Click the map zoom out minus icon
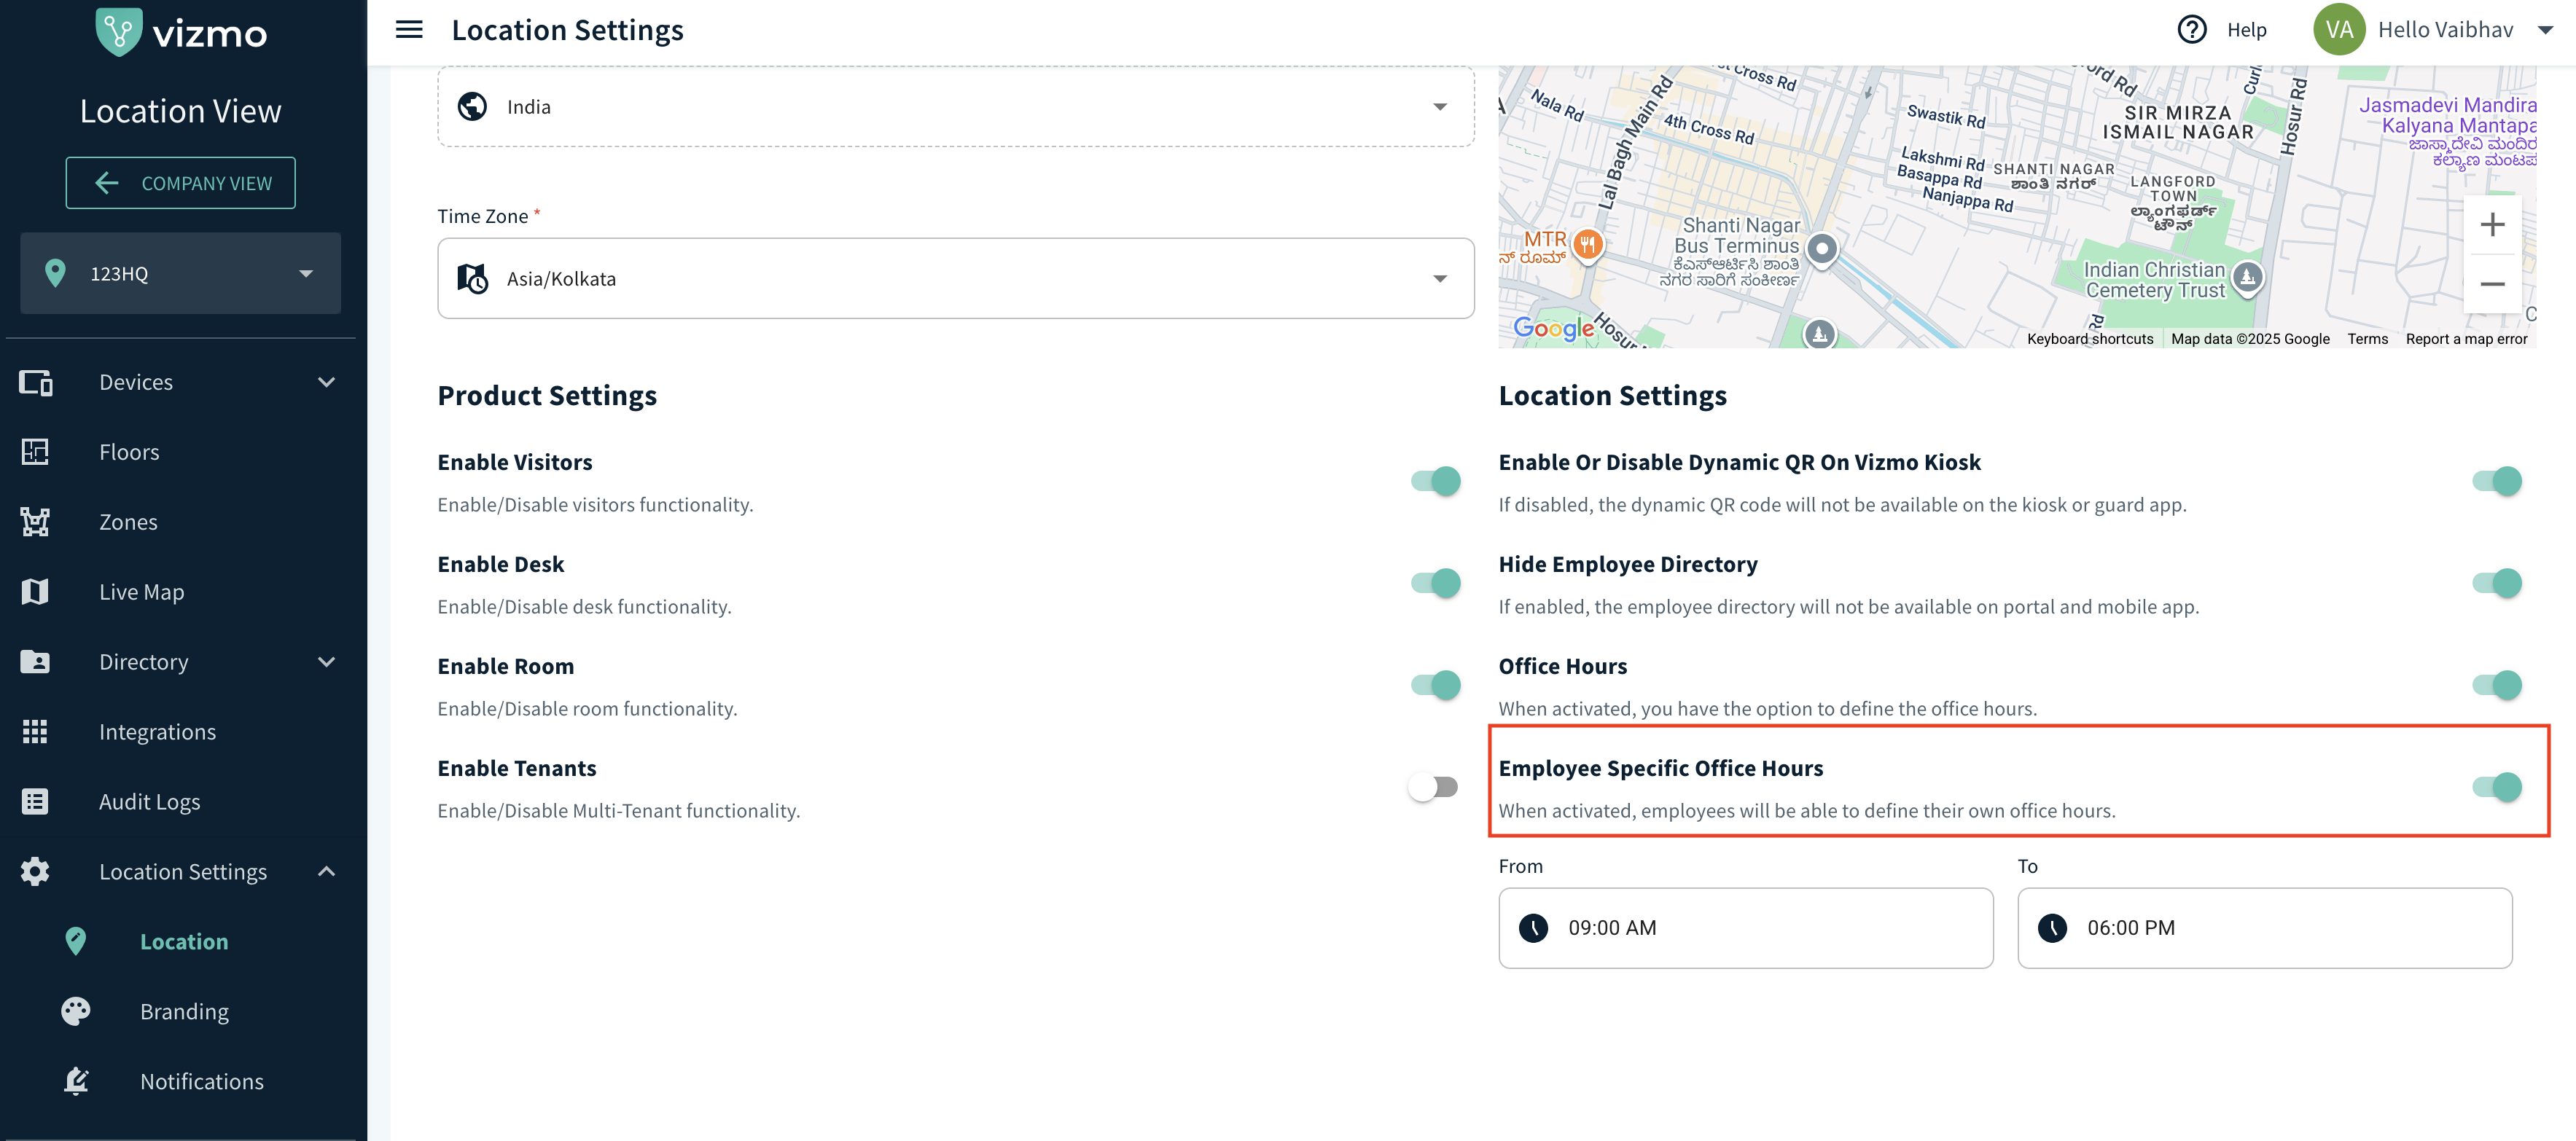 click(2492, 284)
